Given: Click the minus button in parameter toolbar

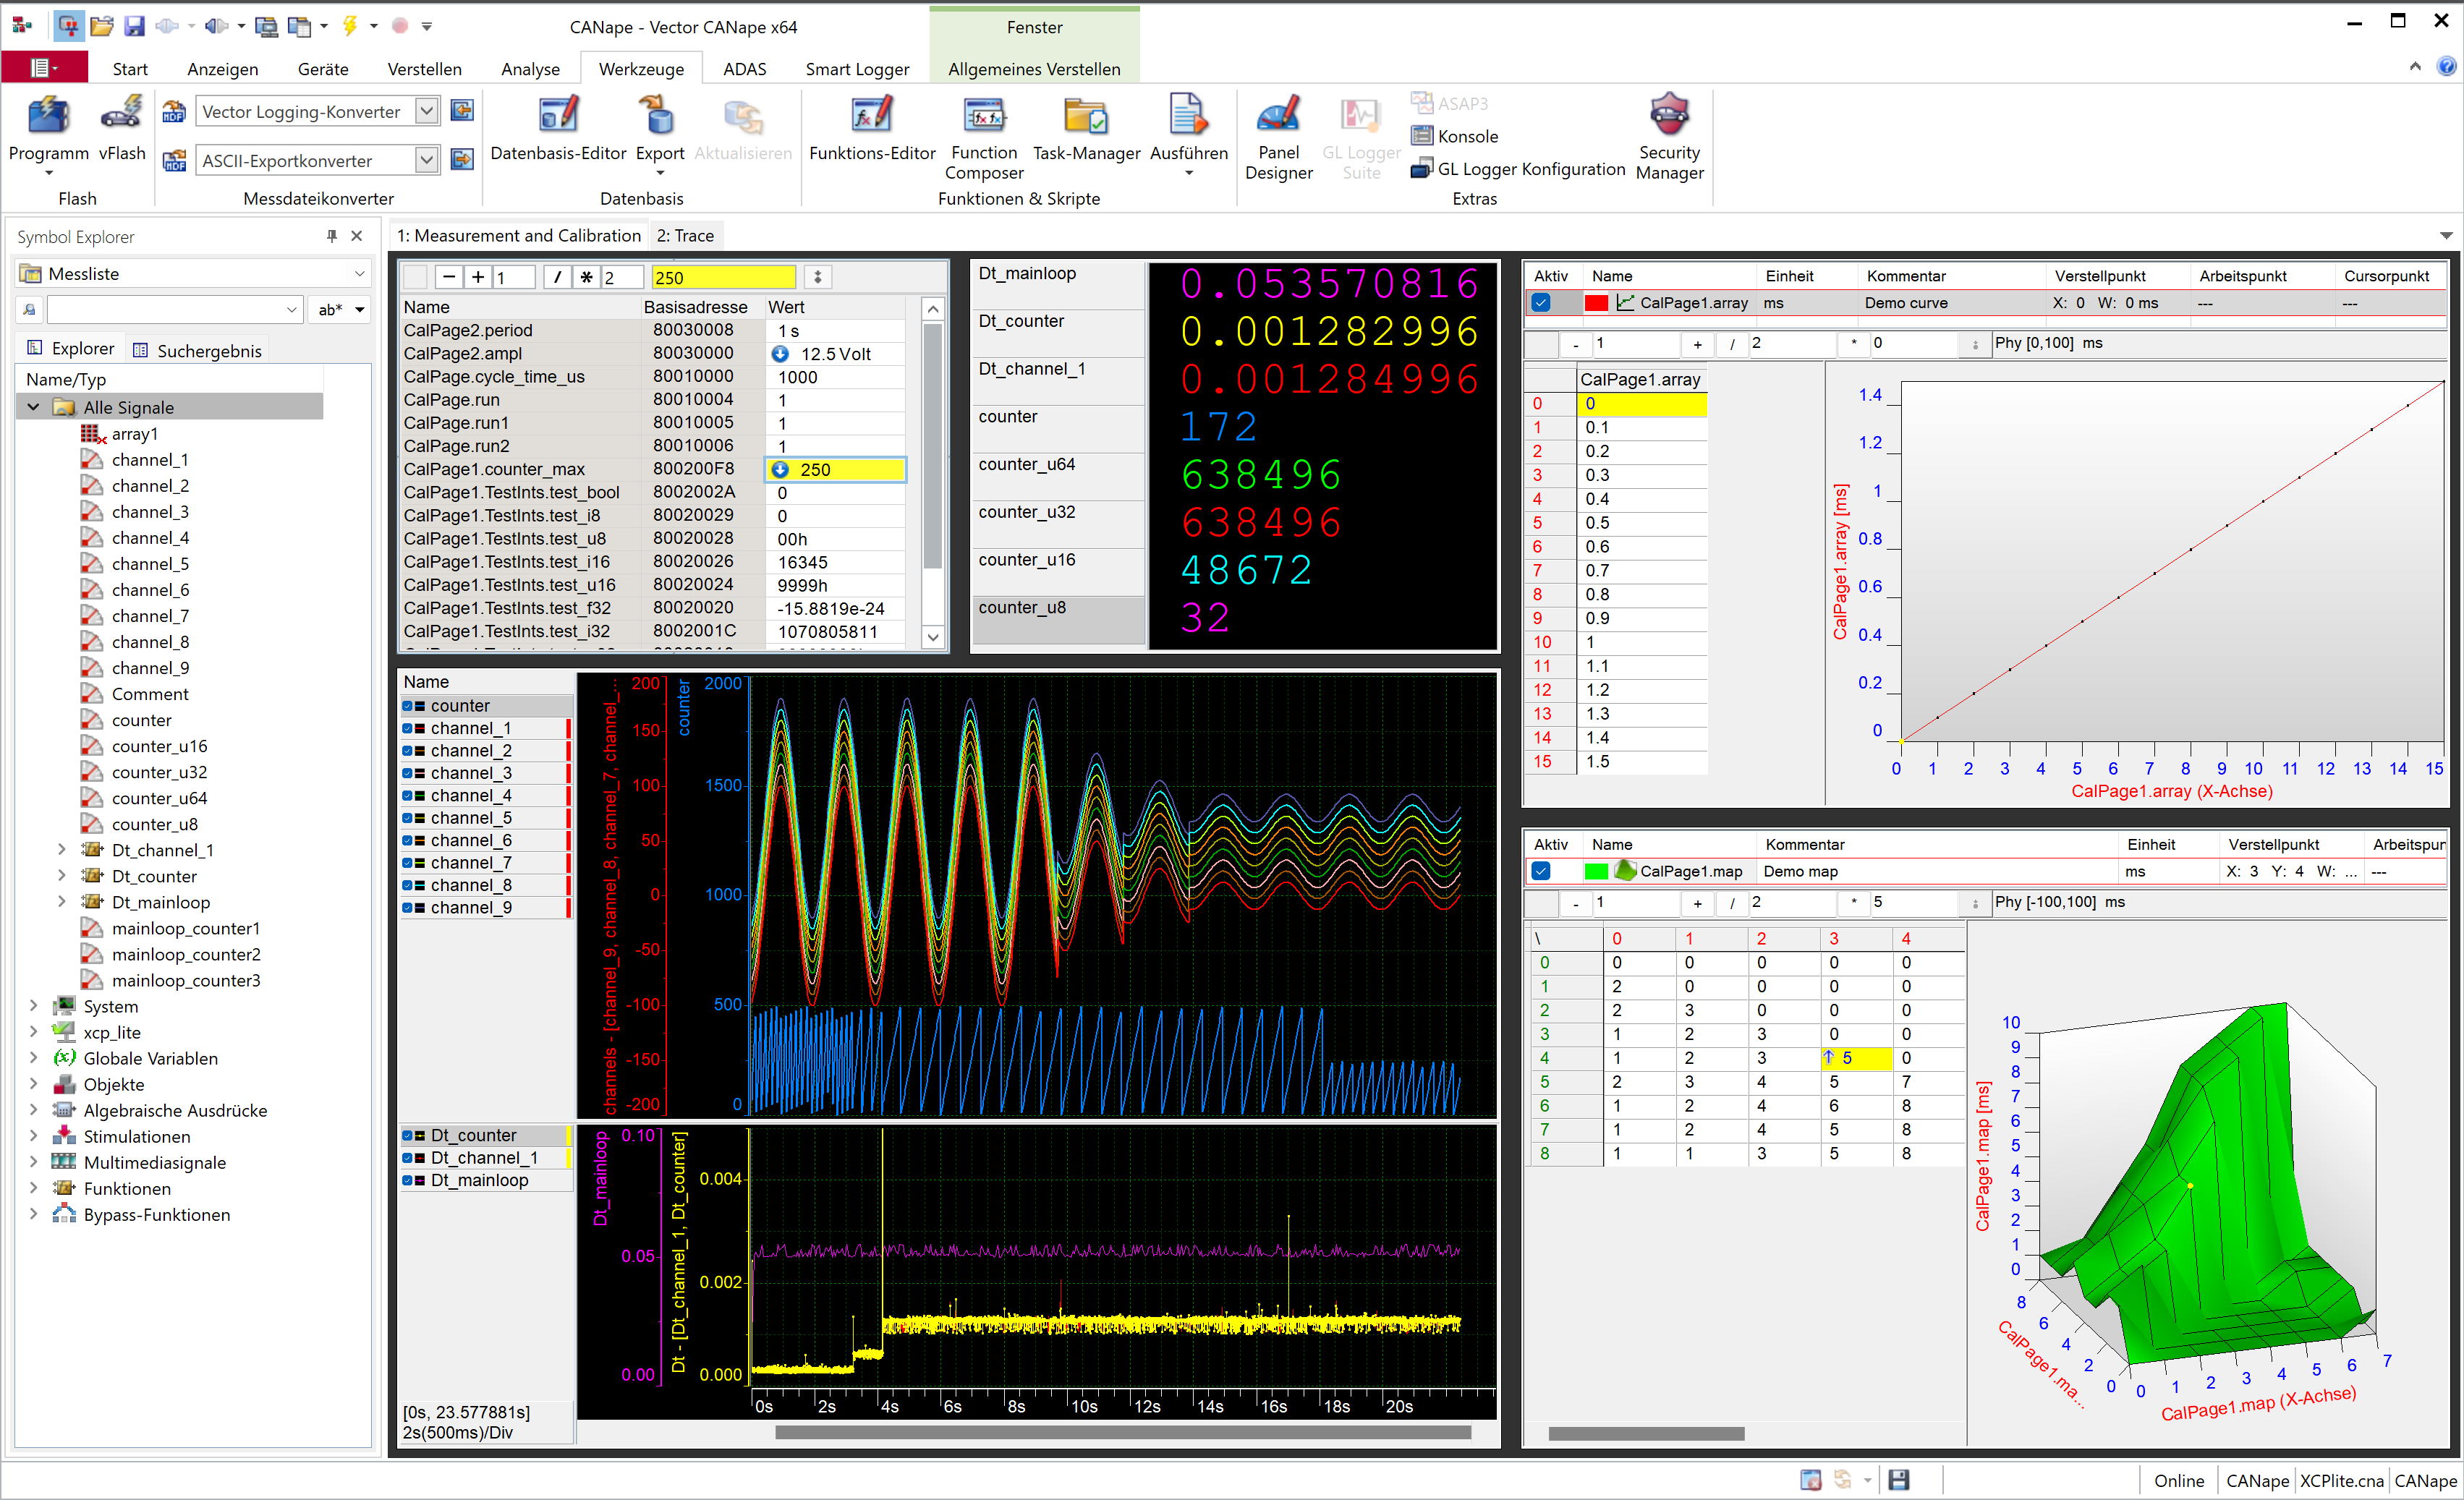Looking at the screenshot, I should coord(450,277).
